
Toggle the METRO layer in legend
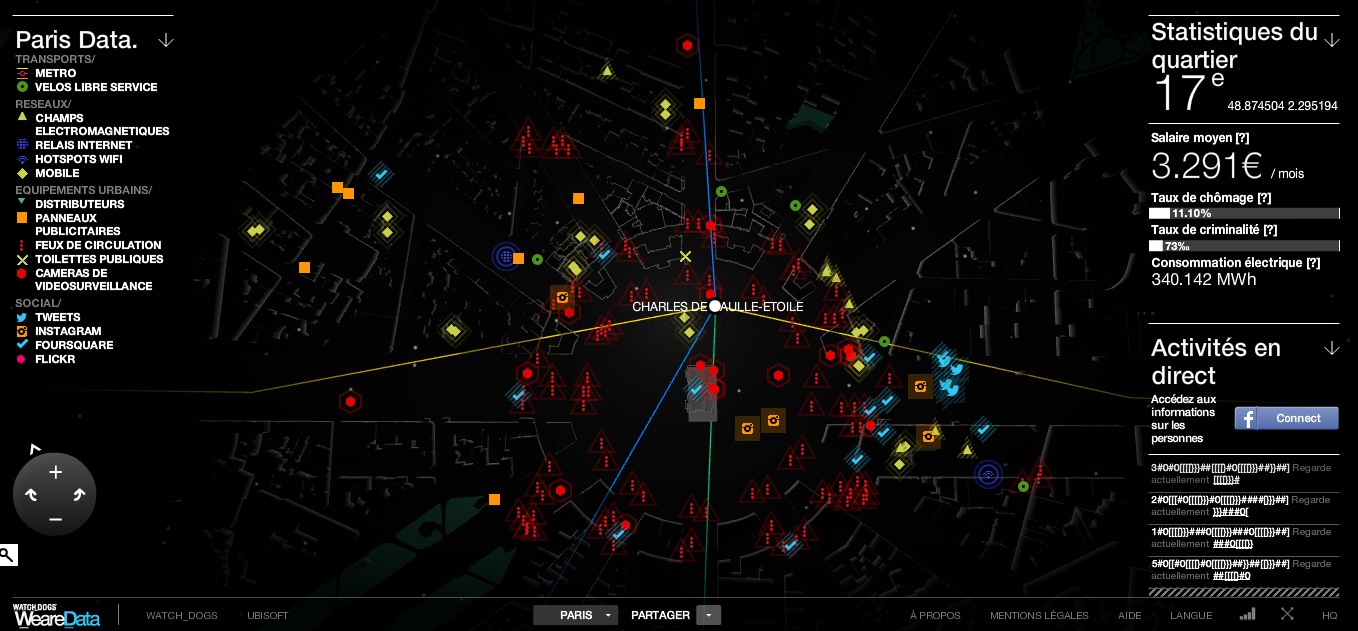(x=54, y=73)
